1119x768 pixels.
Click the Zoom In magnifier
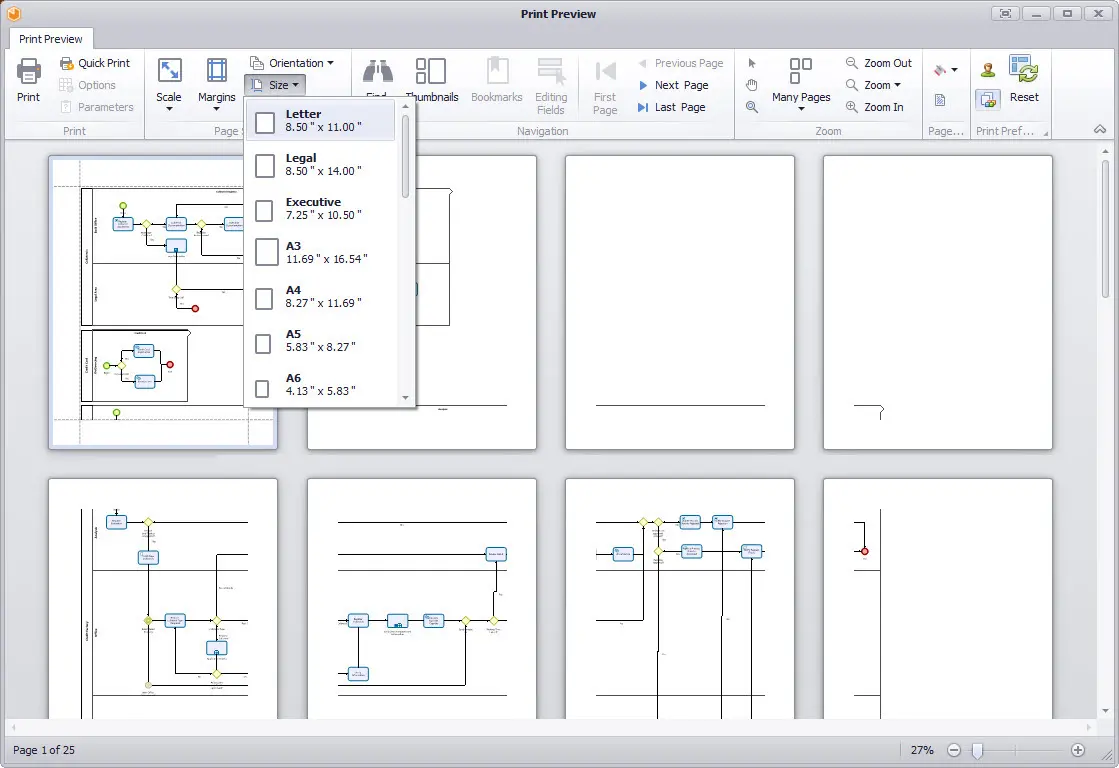tap(851, 107)
